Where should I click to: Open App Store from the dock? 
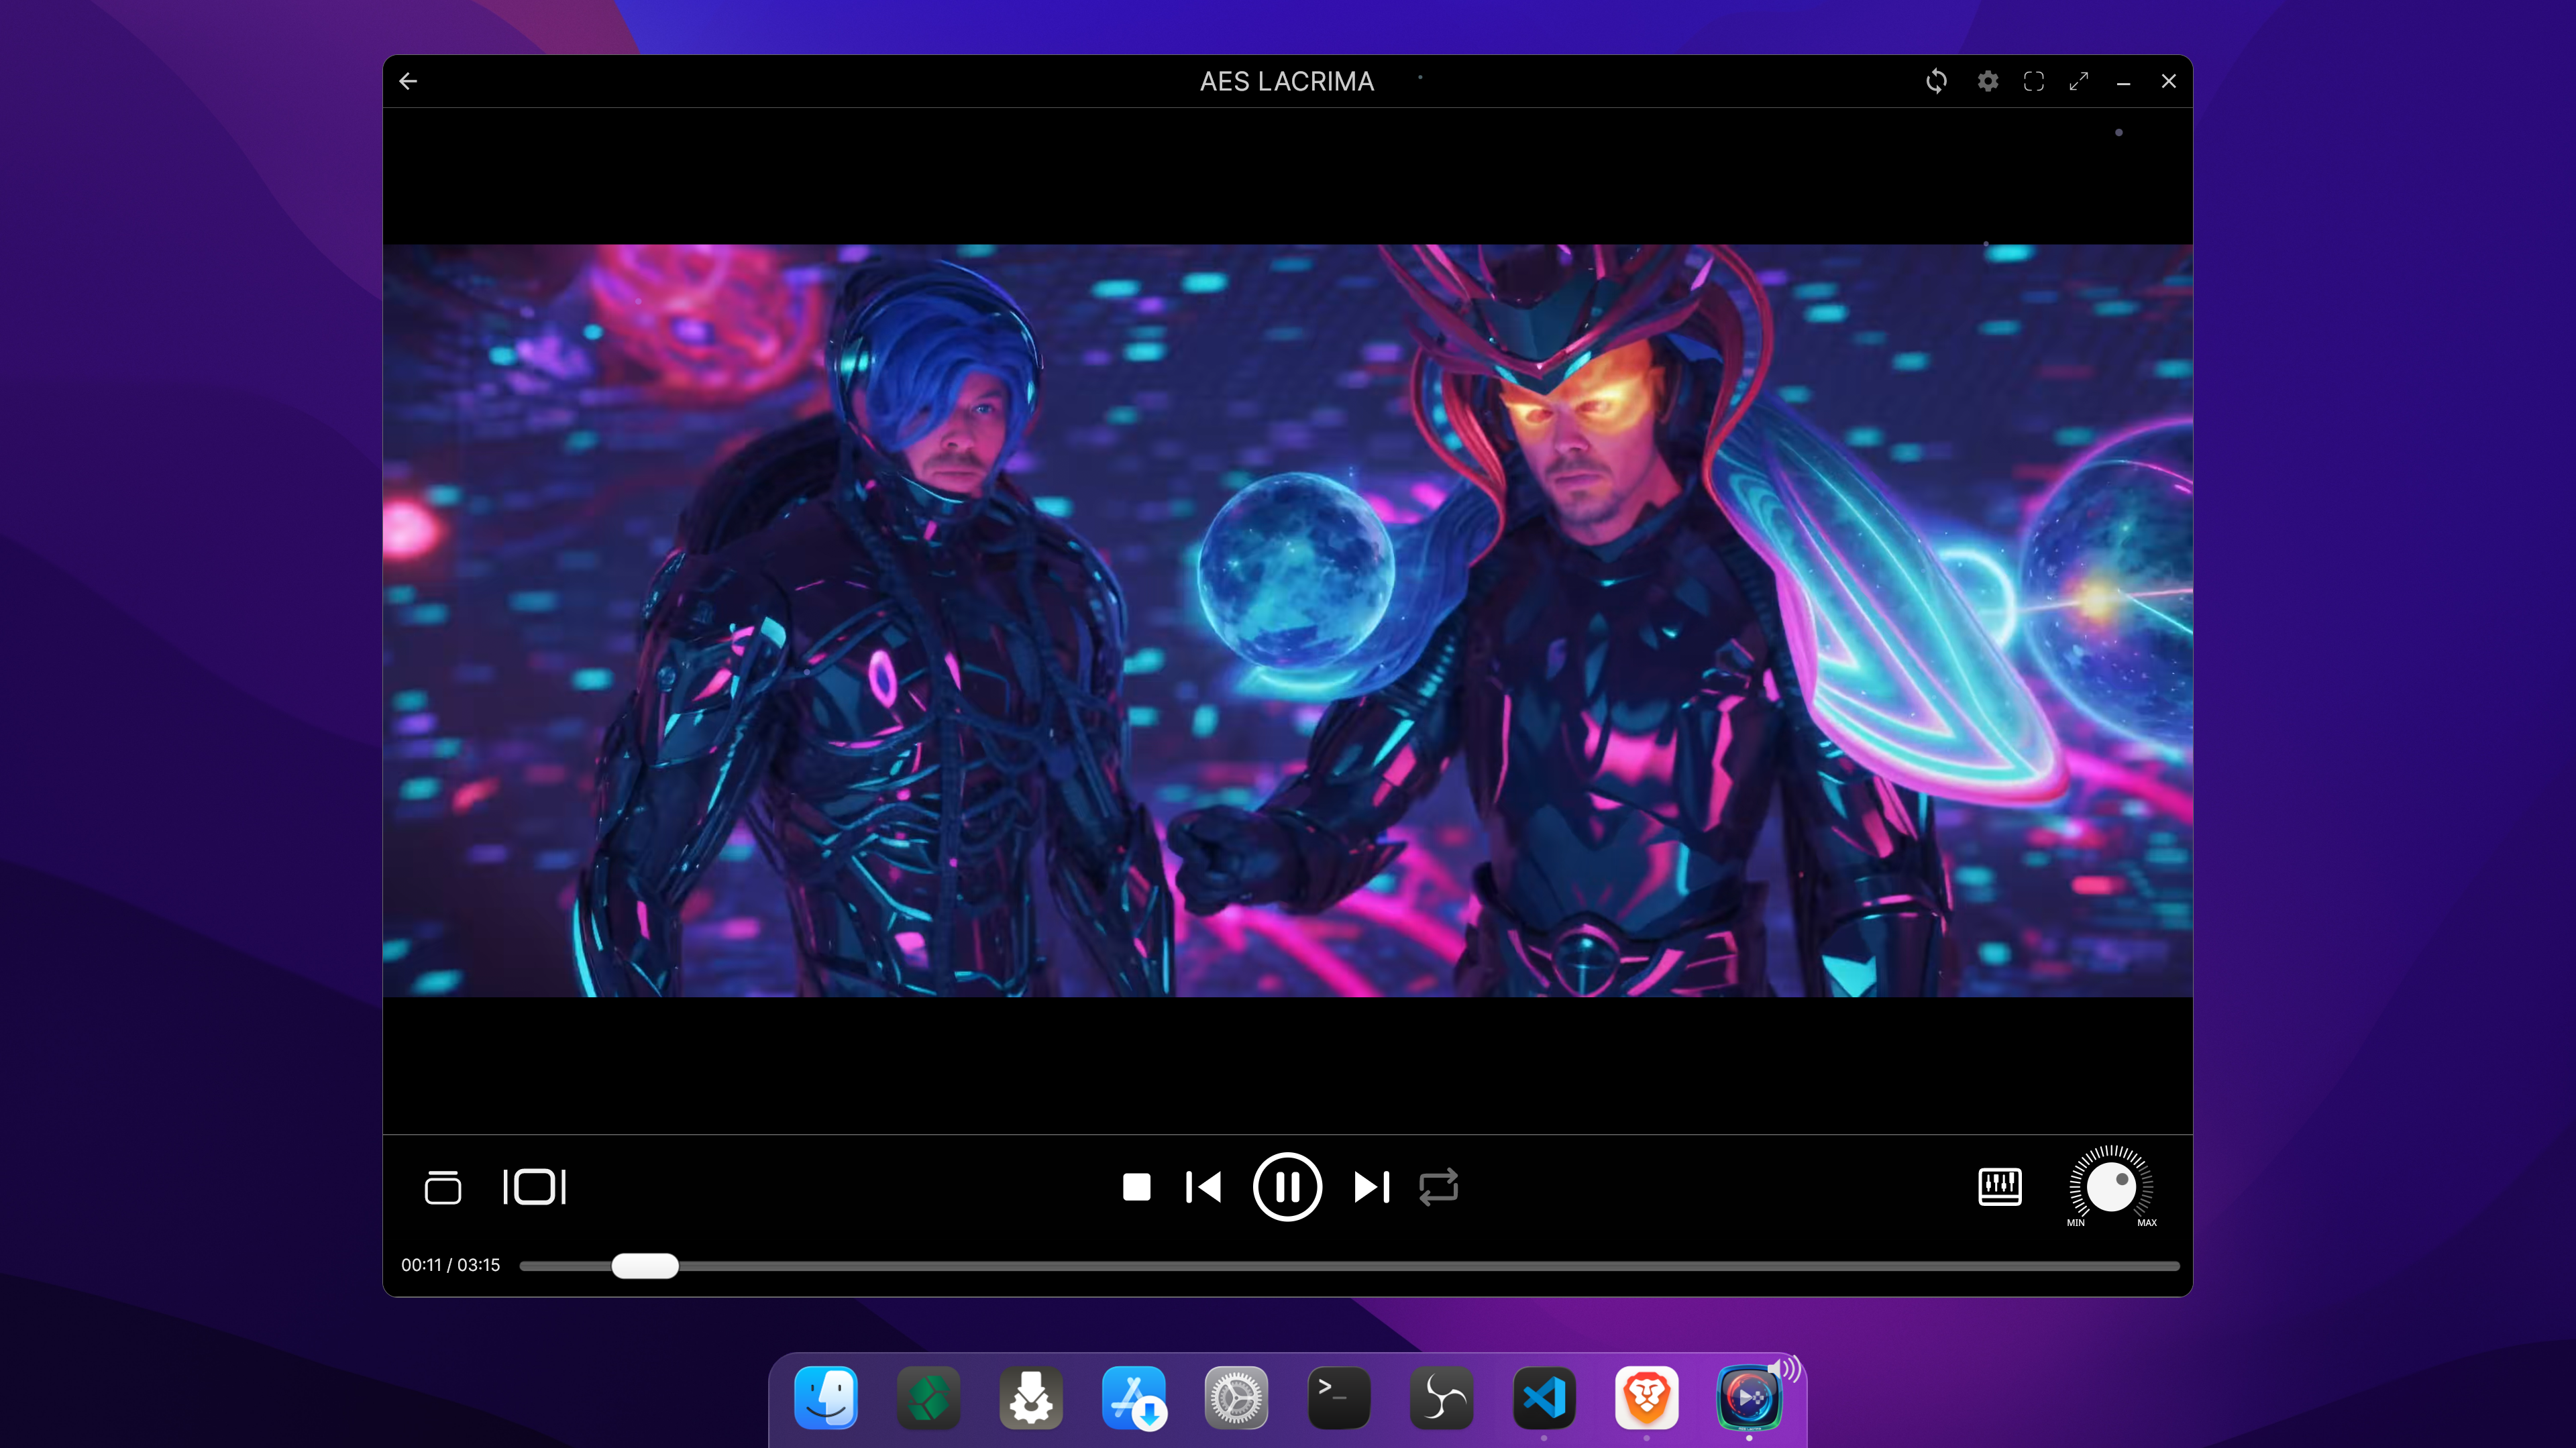(1133, 1397)
